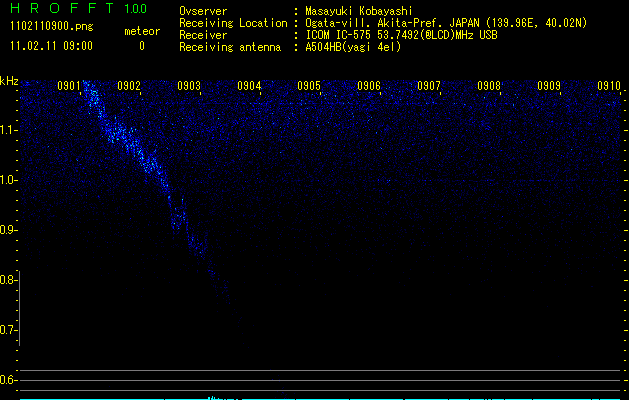Viewport: 629px width, 400px height.
Task: Select observer name Masayuki Kobayashi
Action: tap(359, 11)
